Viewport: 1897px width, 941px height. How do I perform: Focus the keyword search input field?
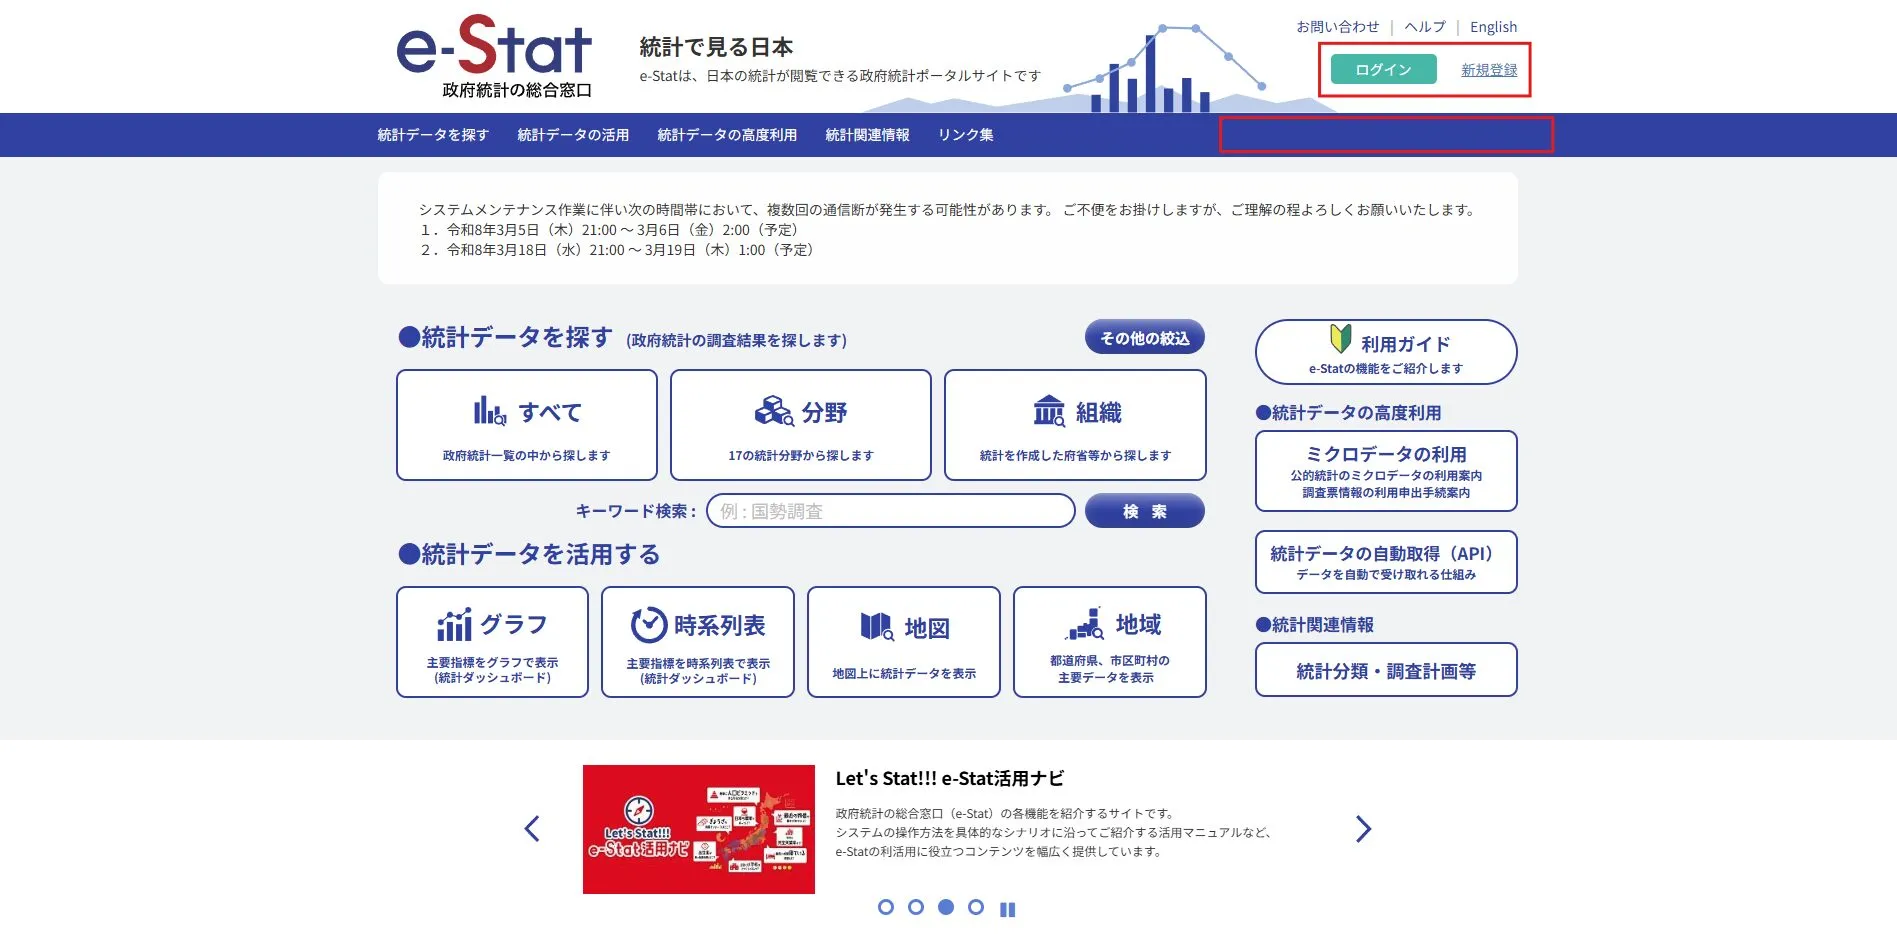point(891,511)
